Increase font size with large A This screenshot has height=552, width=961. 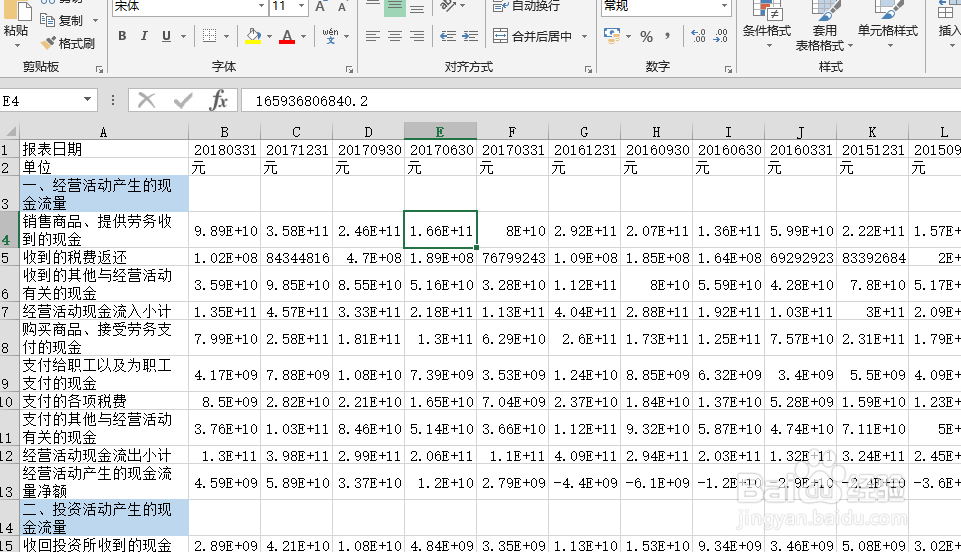pyautogui.click(x=320, y=6)
